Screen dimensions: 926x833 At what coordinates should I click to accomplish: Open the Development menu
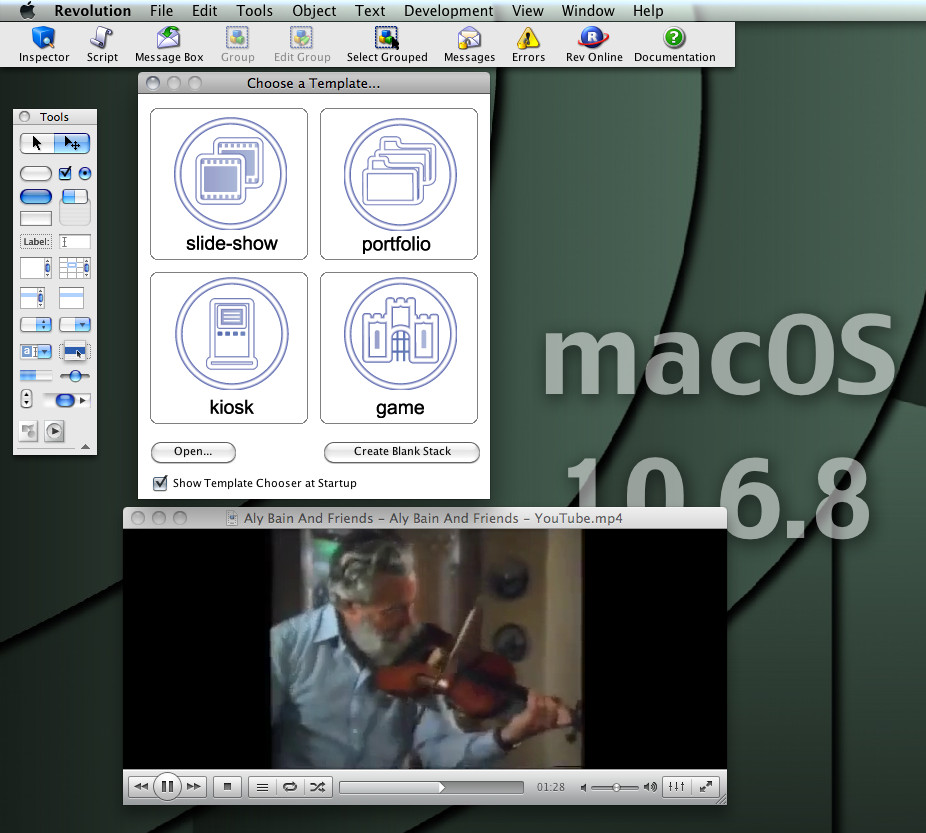[x=448, y=11]
